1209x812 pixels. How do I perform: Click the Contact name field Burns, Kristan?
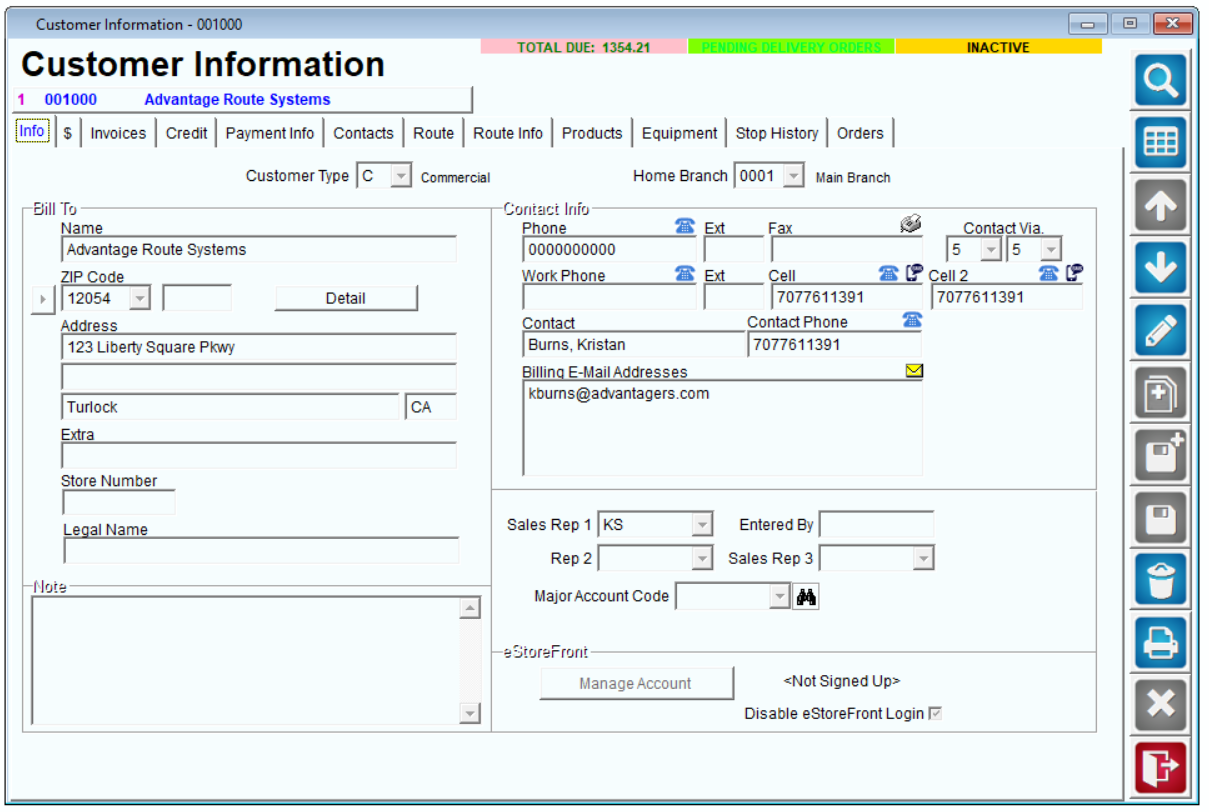633,345
